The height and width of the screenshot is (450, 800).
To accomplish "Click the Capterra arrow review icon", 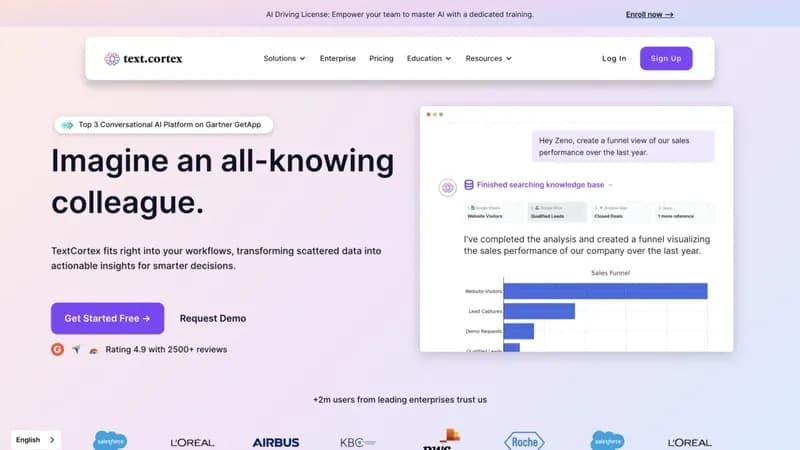I will click(x=76, y=349).
